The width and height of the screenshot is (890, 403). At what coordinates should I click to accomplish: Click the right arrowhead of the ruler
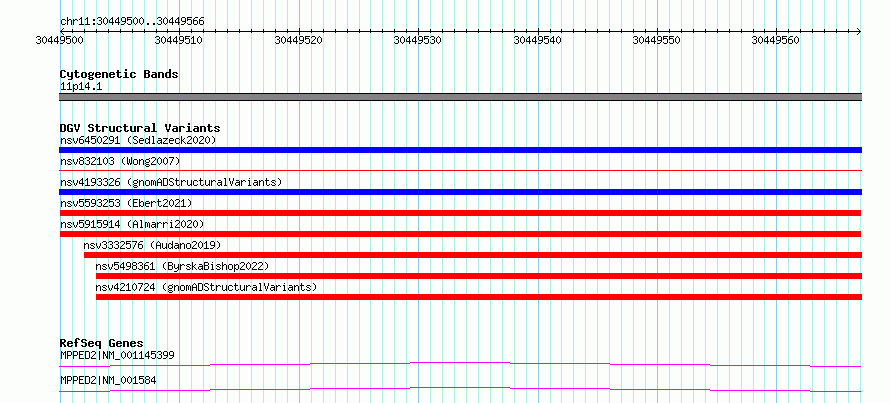coord(859,31)
